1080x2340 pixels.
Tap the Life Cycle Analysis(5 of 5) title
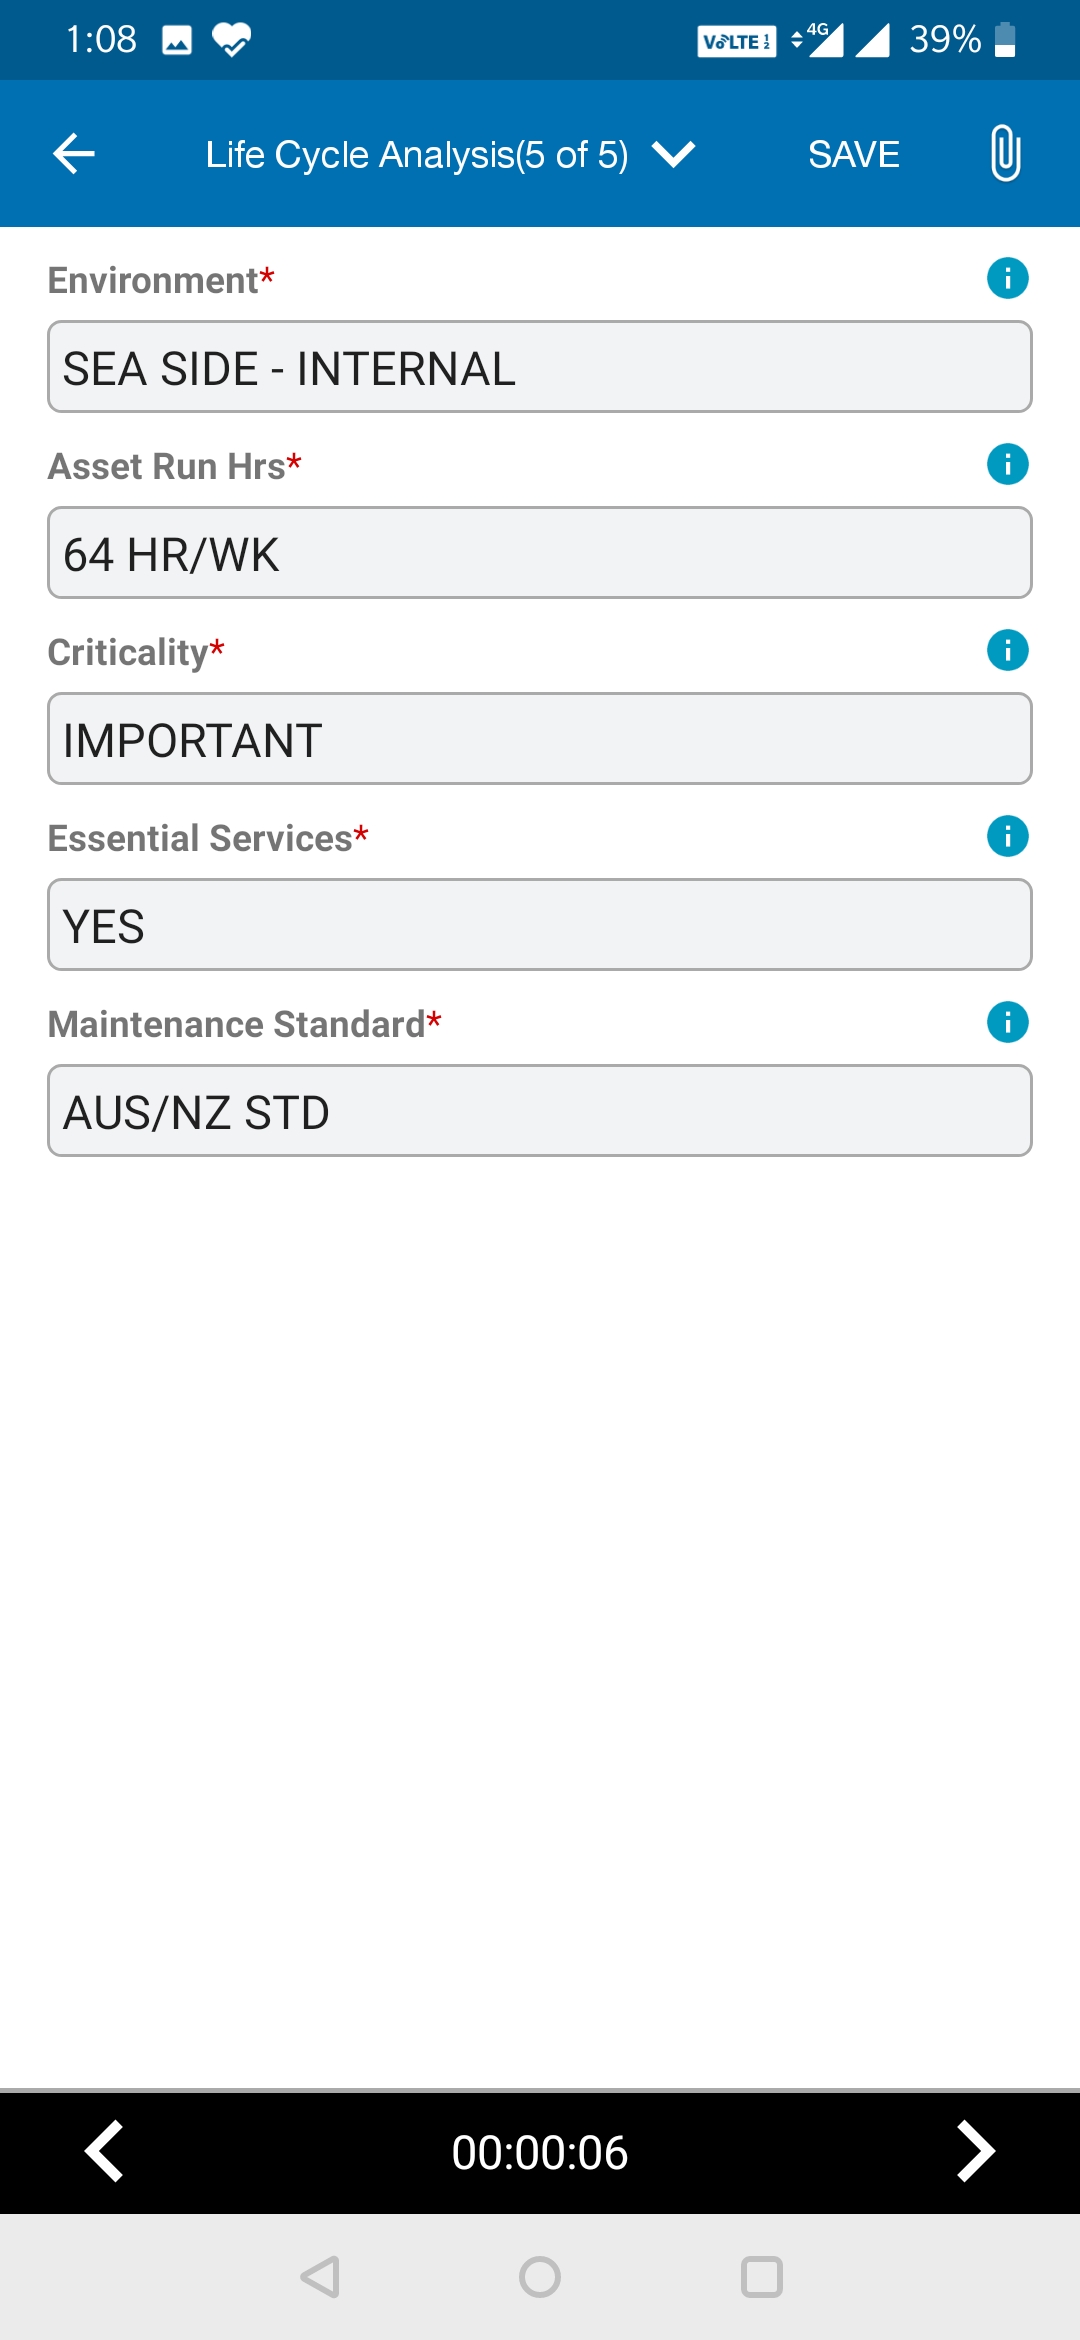(x=417, y=155)
